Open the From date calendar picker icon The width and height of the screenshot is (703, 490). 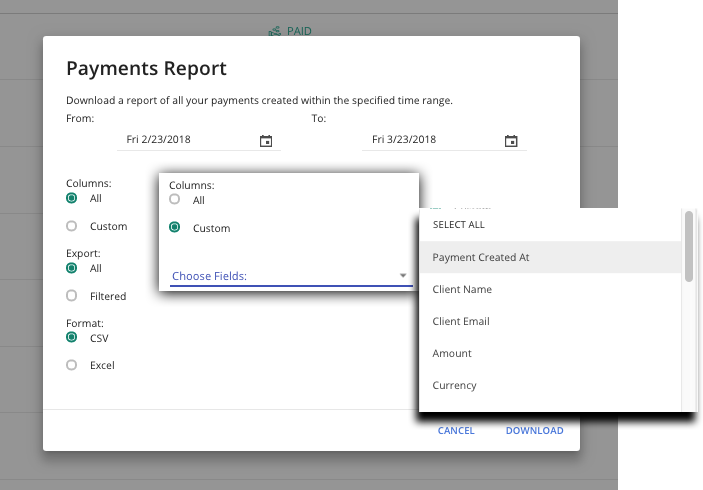(x=266, y=141)
